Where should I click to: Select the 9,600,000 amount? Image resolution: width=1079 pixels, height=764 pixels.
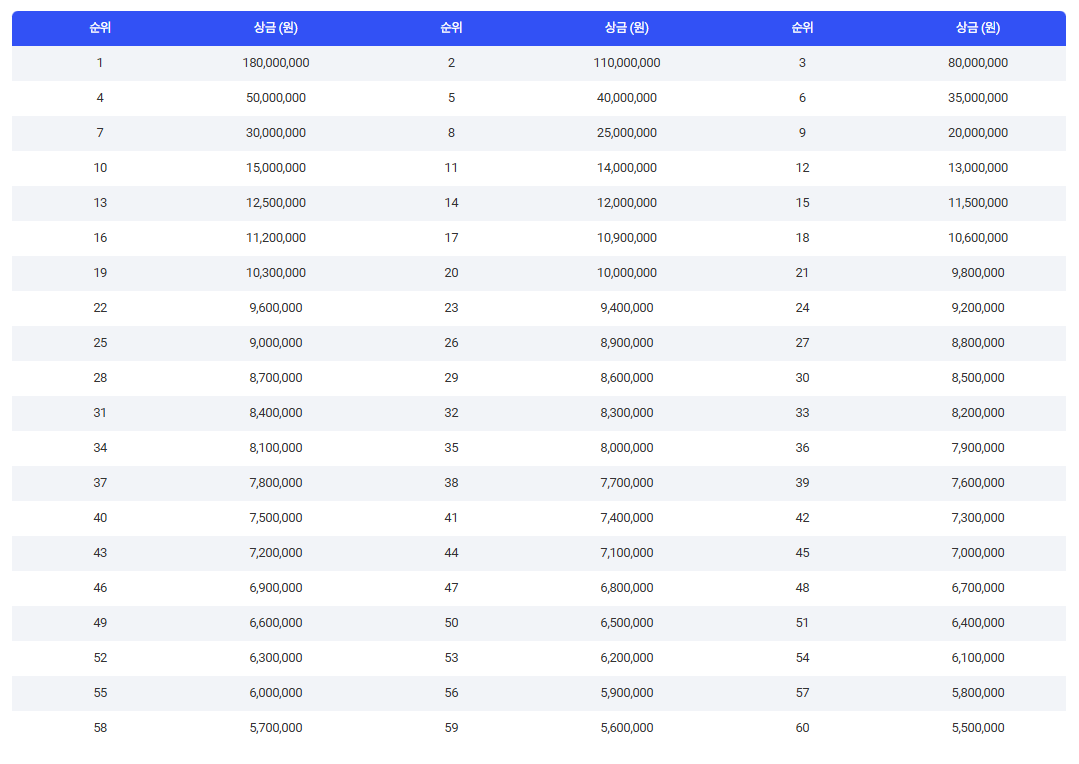[x=275, y=308]
